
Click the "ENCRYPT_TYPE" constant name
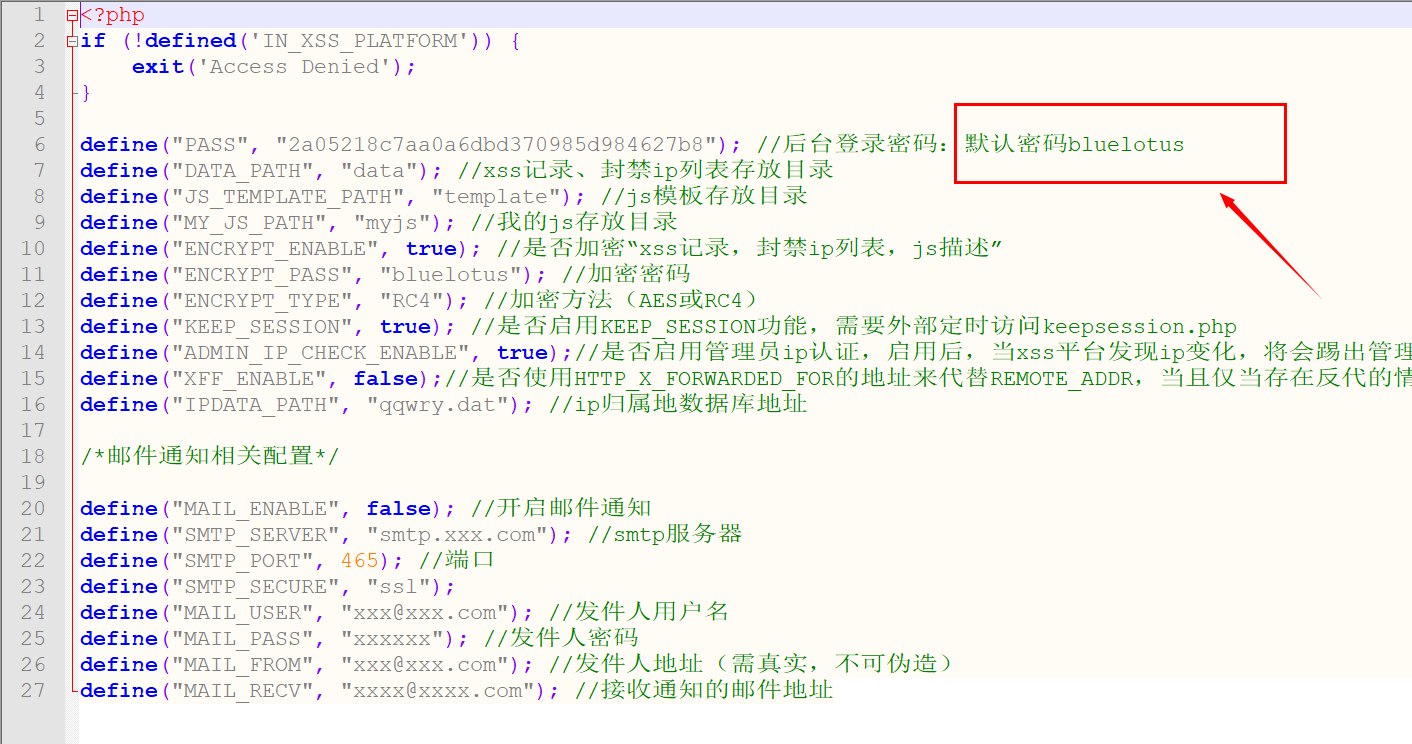pyautogui.click(x=263, y=301)
